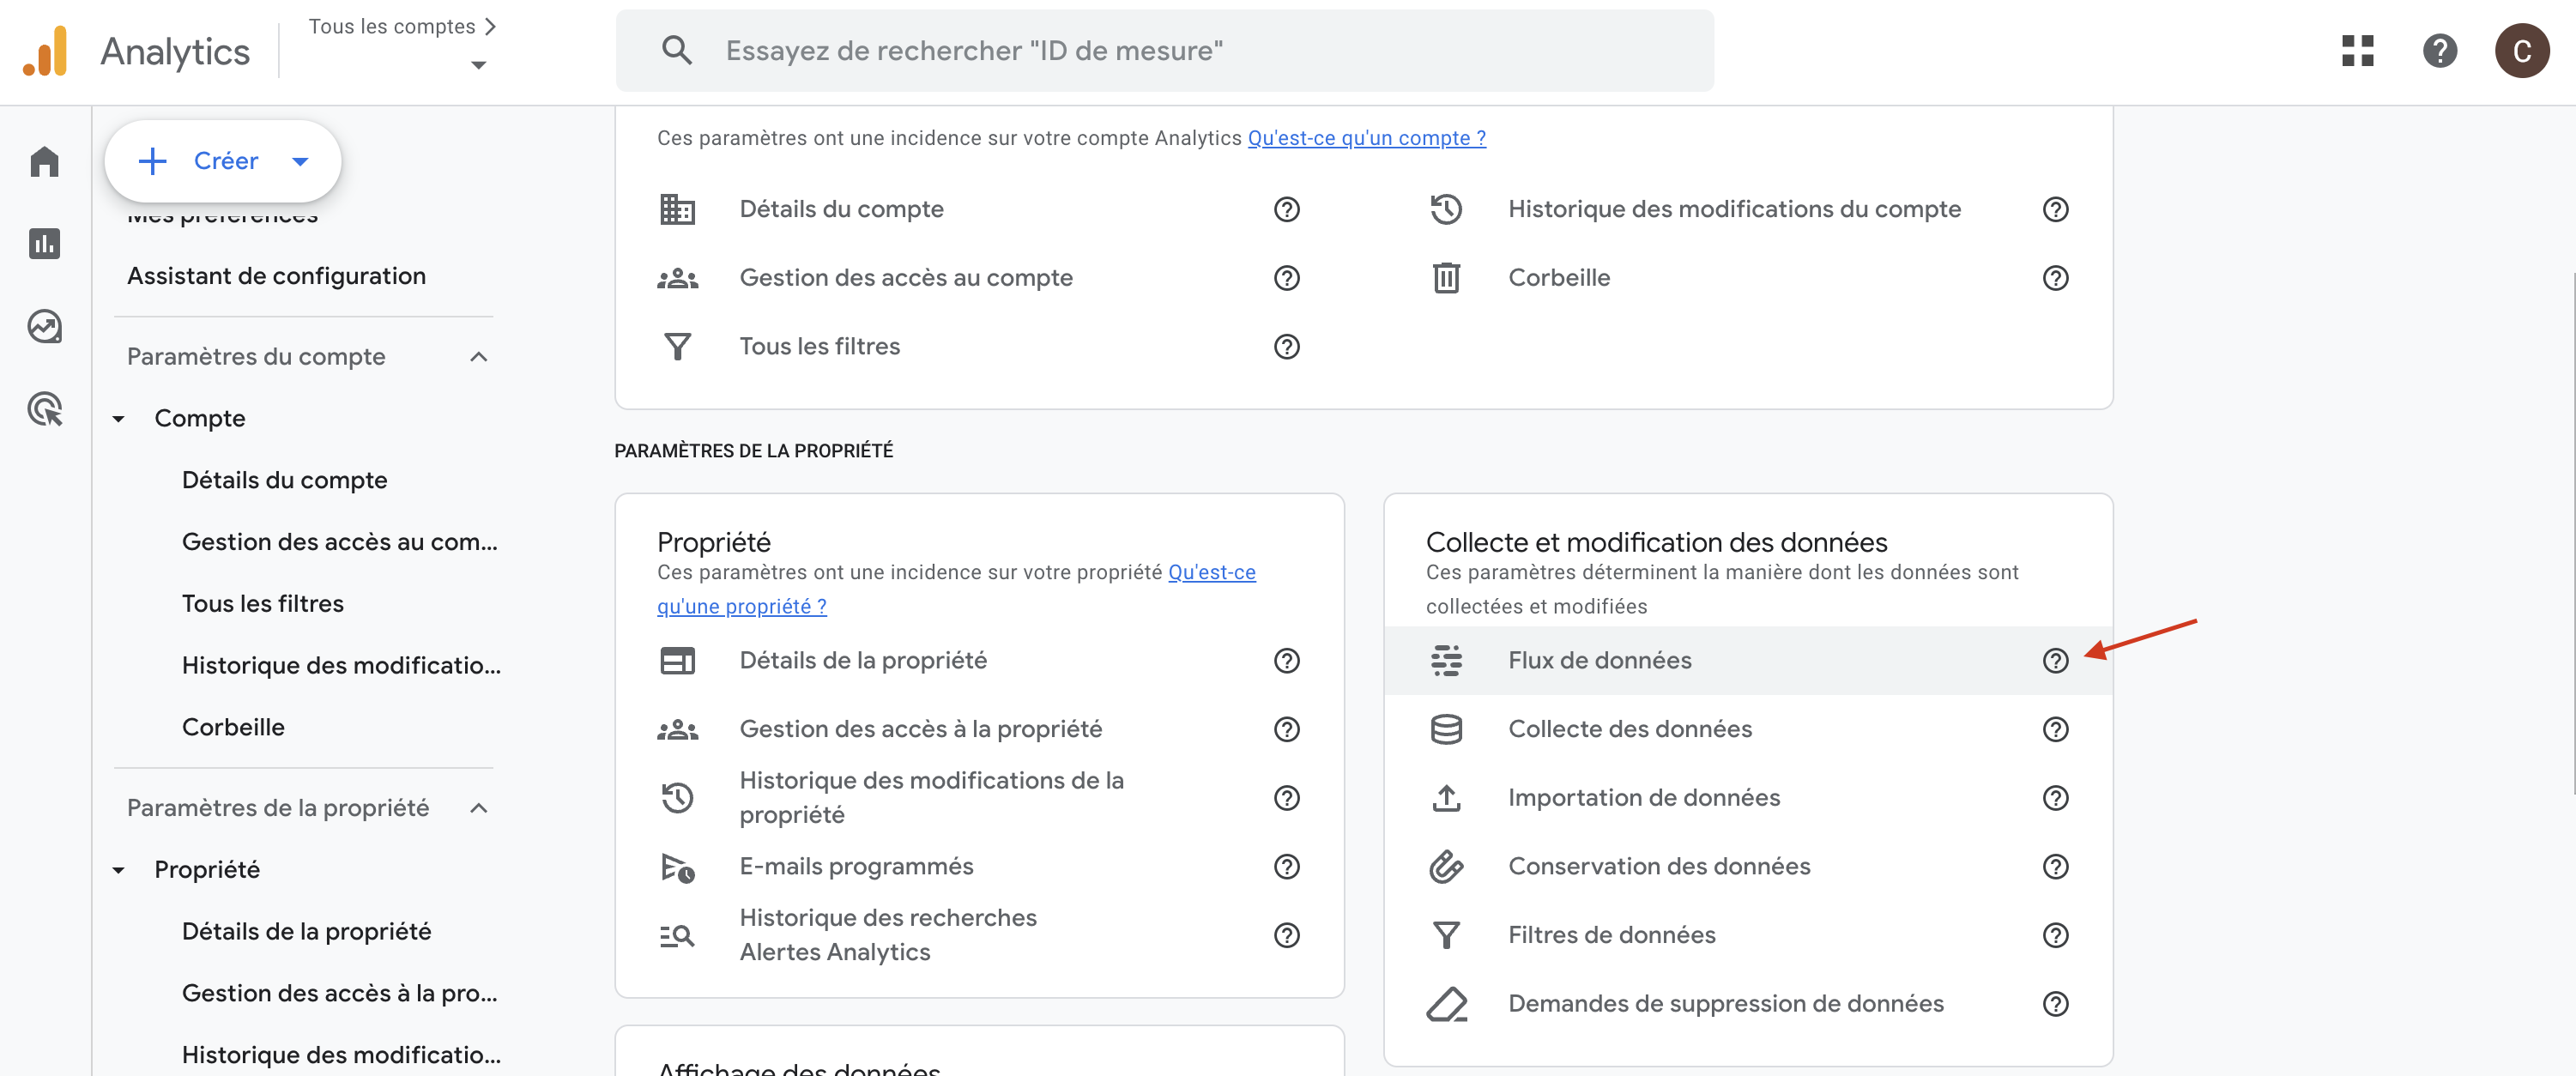The image size is (2576, 1076).
Task: Click the database icon for 'Collecte des données'
Action: 1447,728
